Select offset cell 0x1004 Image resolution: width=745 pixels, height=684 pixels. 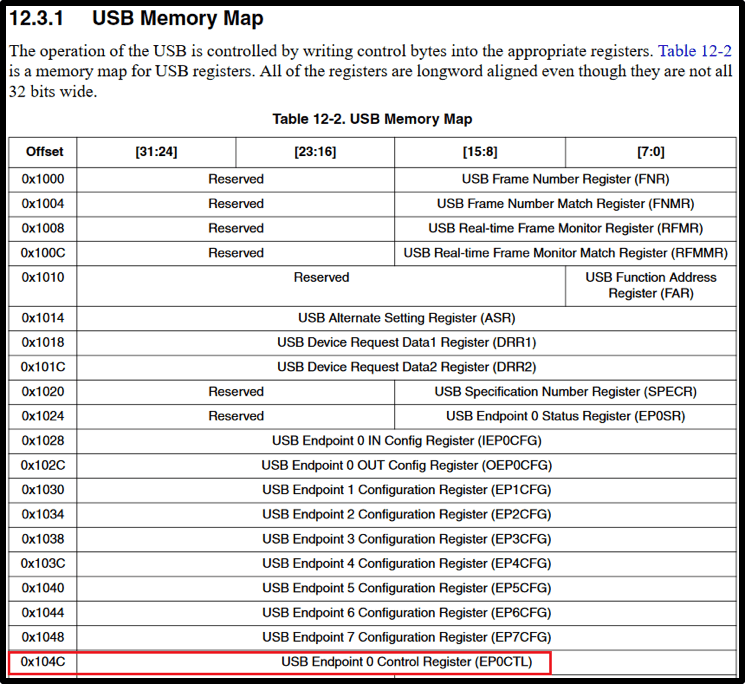[x=43, y=204]
